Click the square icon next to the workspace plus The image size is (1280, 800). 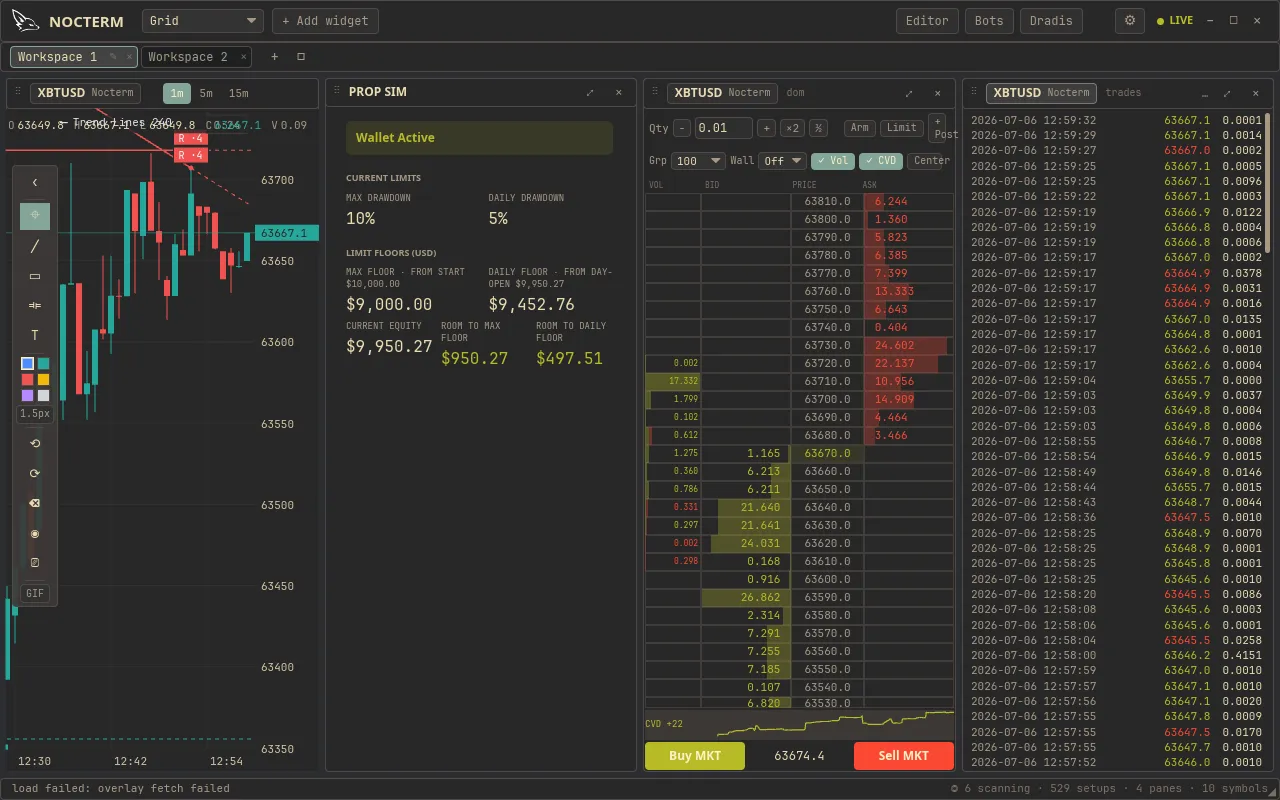click(x=301, y=57)
